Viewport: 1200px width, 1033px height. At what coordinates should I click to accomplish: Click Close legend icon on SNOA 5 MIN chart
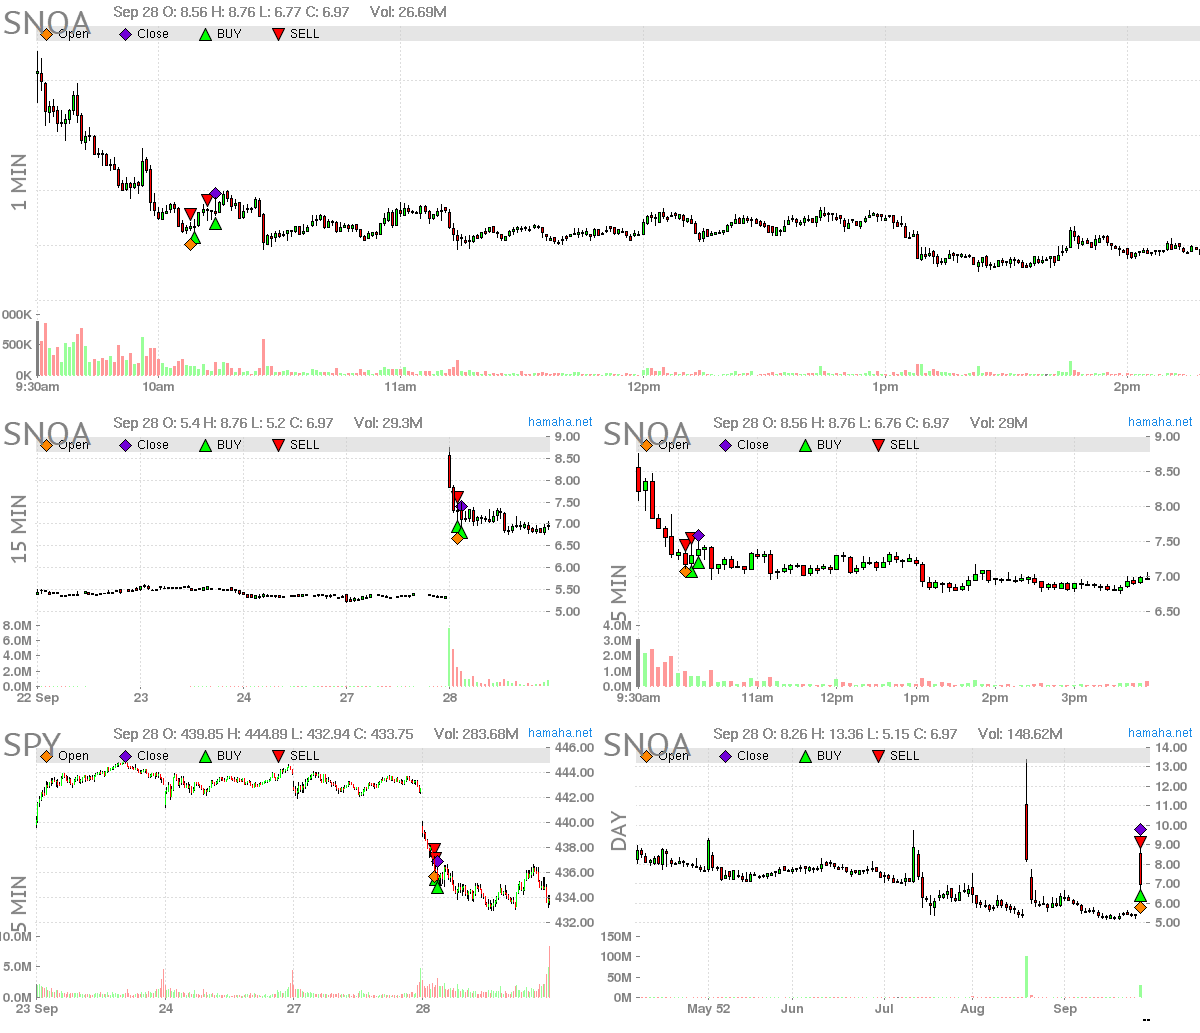pyautogui.click(x=726, y=445)
